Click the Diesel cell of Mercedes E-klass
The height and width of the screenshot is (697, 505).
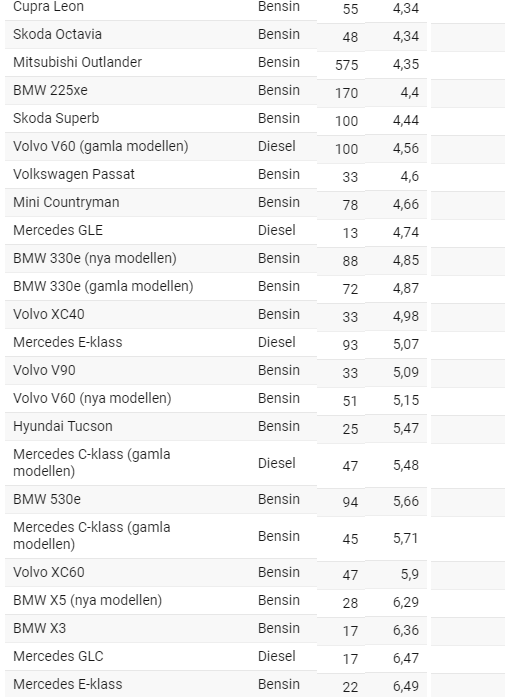tap(277, 342)
